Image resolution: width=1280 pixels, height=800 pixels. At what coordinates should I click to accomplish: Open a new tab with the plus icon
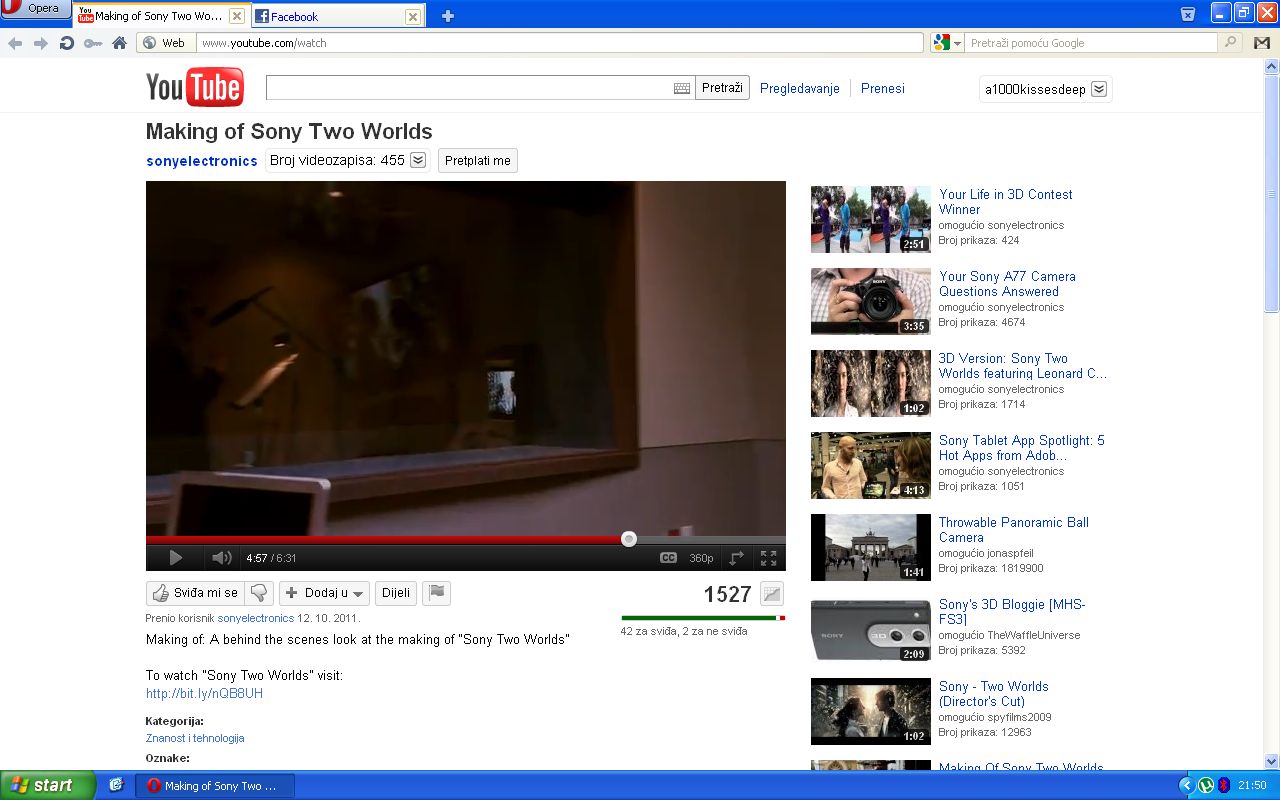point(447,16)
